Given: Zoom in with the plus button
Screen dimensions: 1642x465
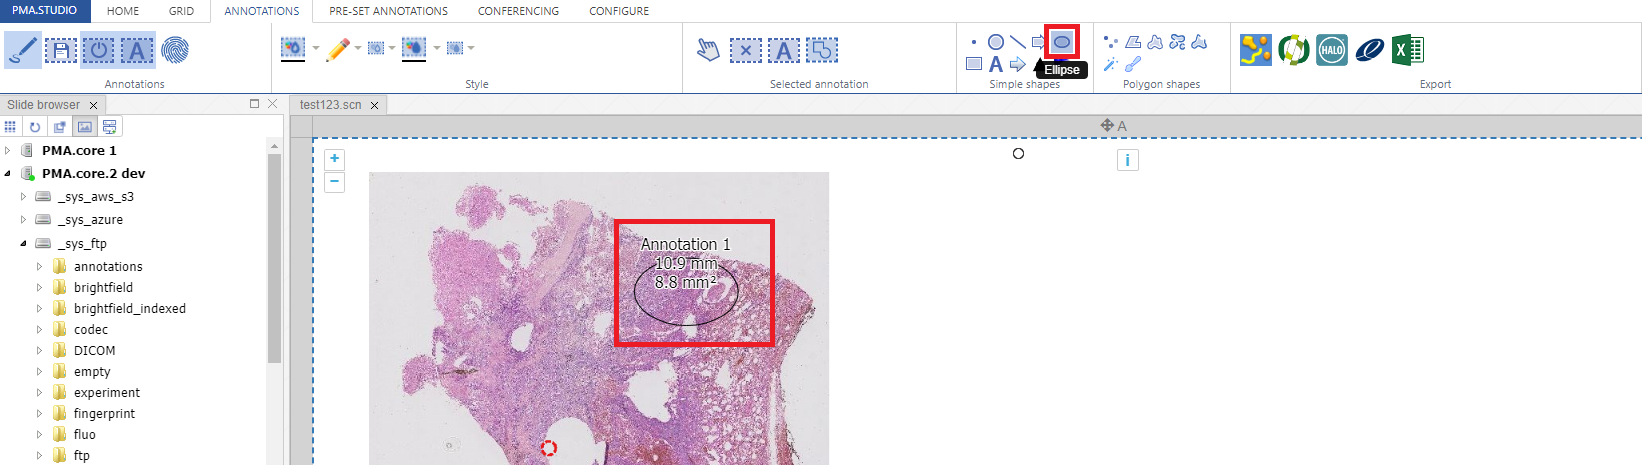Looking at the screenshot, I should pyautogui.click(x=334, y=158).
